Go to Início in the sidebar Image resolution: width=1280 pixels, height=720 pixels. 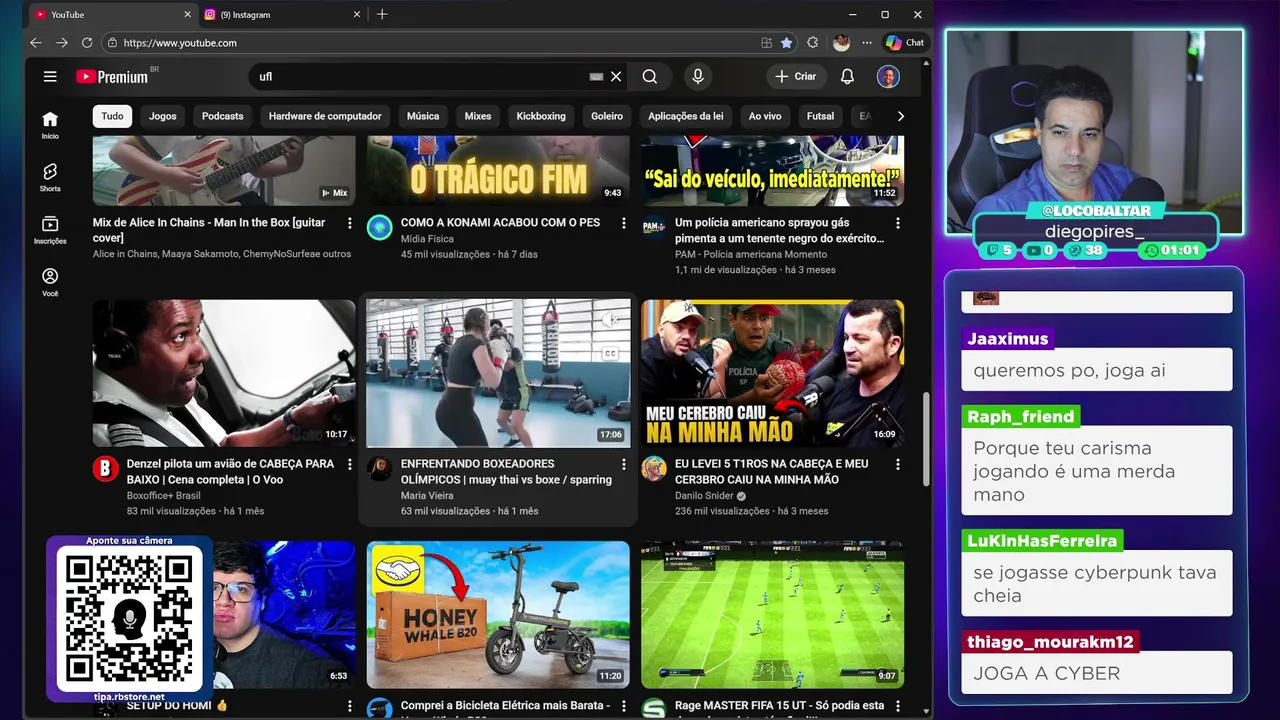point(50,125)
